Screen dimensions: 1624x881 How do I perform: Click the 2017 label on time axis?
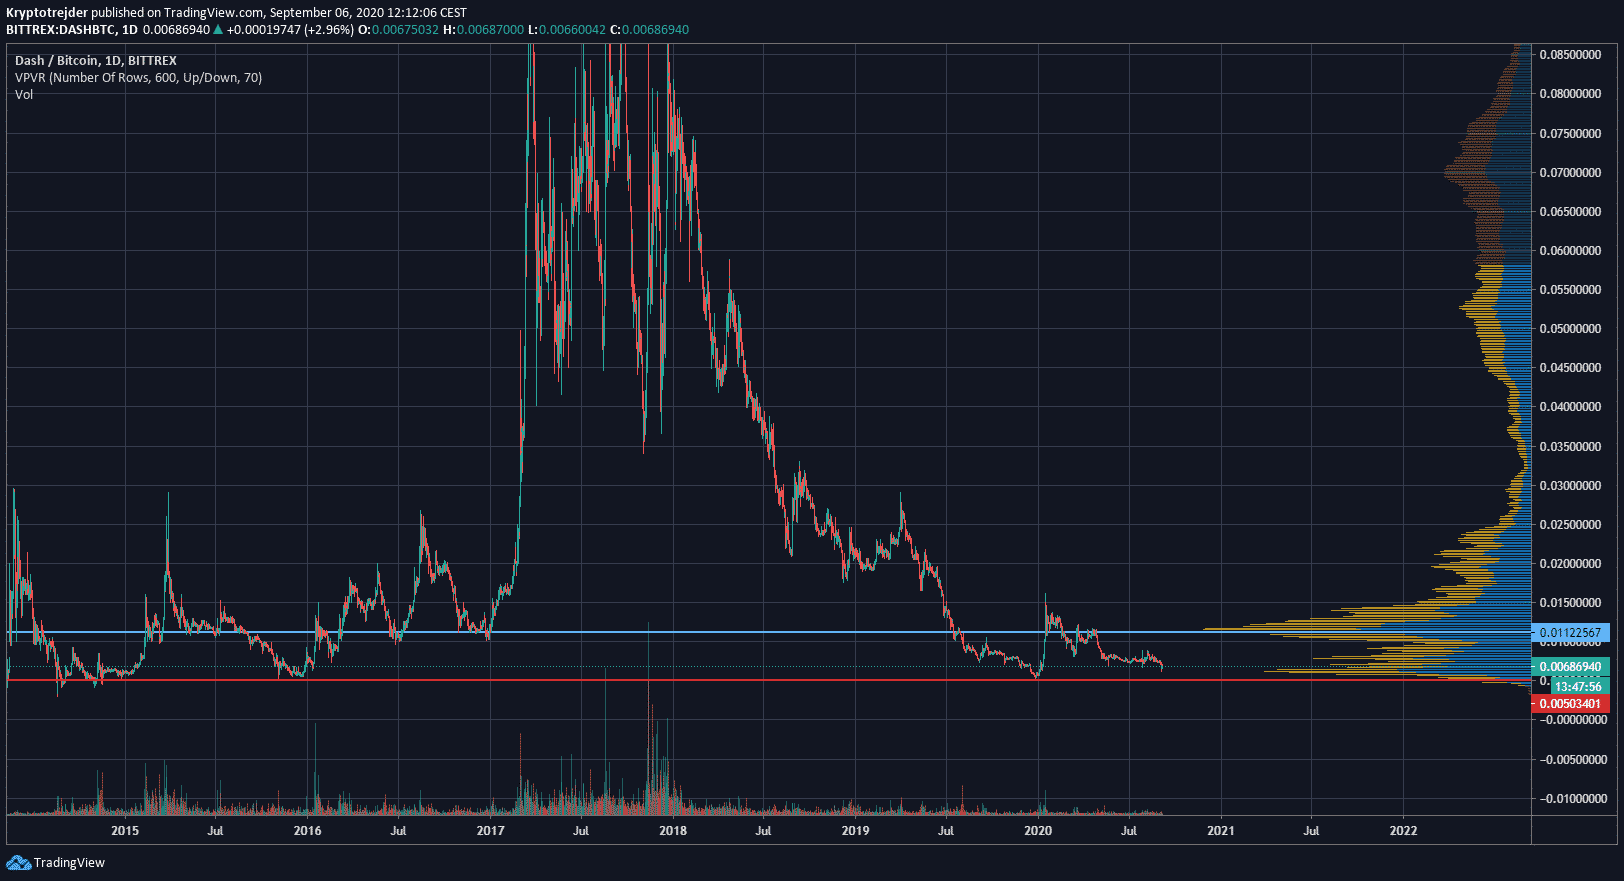pos(490,831)
